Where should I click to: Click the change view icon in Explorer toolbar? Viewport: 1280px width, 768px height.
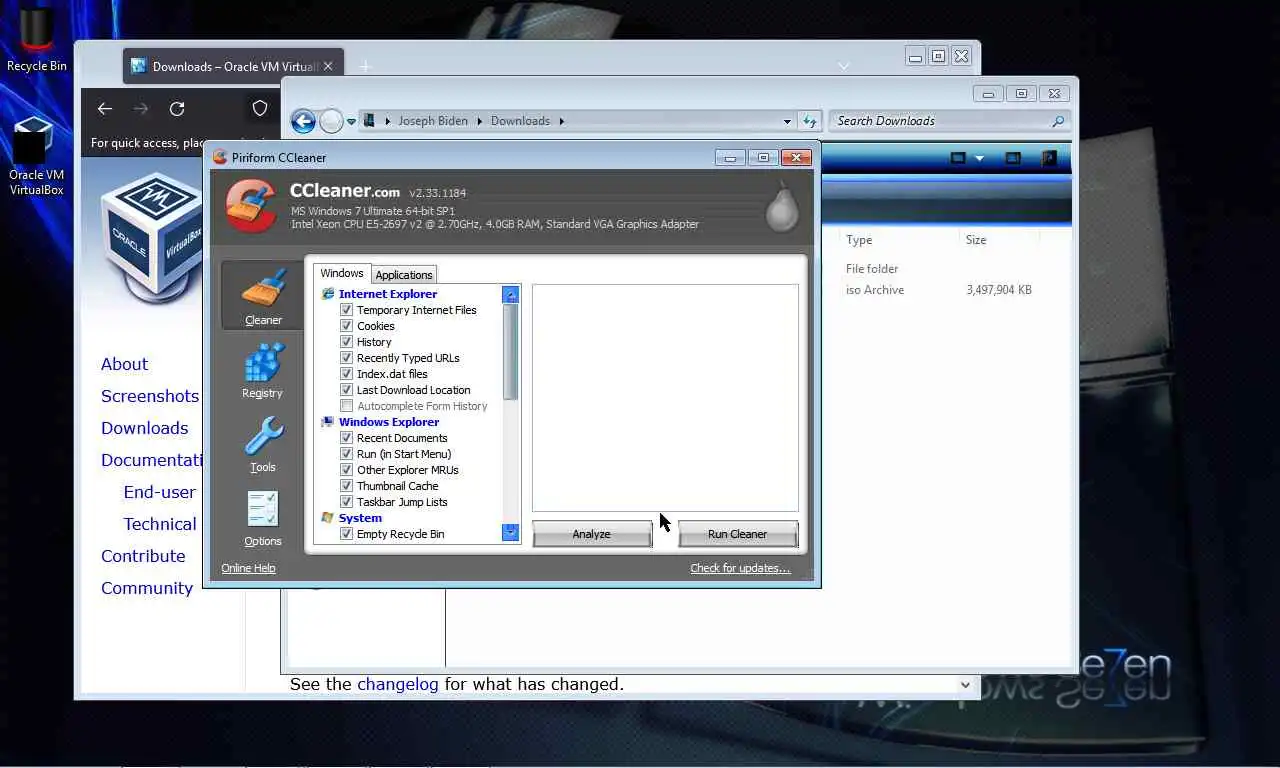(958, 158)
